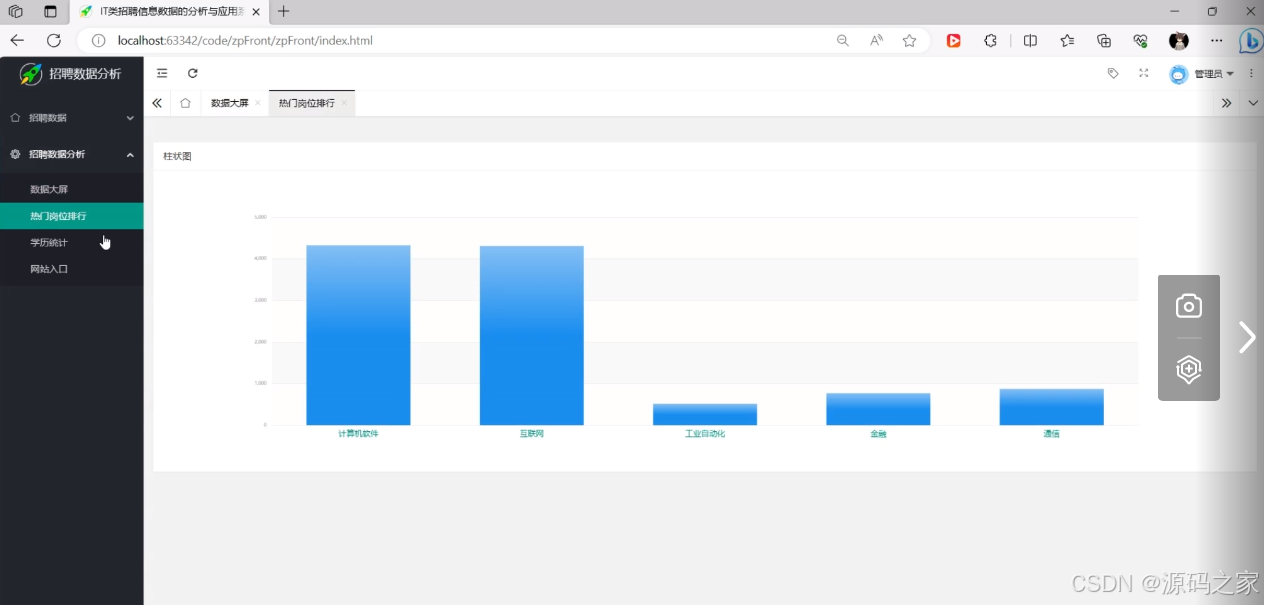Open page tabs dropdown arrow
The height and width of the screenshot is (605, 1264).
click(x=1252, y=103)
